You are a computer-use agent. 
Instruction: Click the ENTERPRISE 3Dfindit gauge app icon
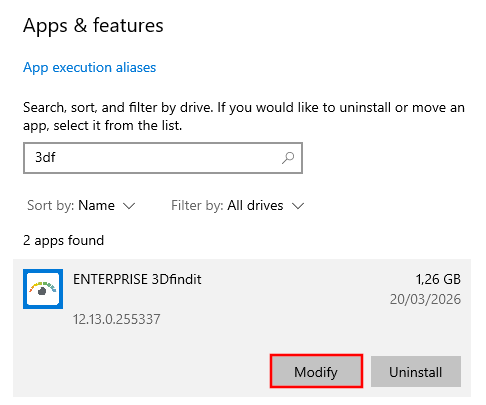[x=43, y=289]
